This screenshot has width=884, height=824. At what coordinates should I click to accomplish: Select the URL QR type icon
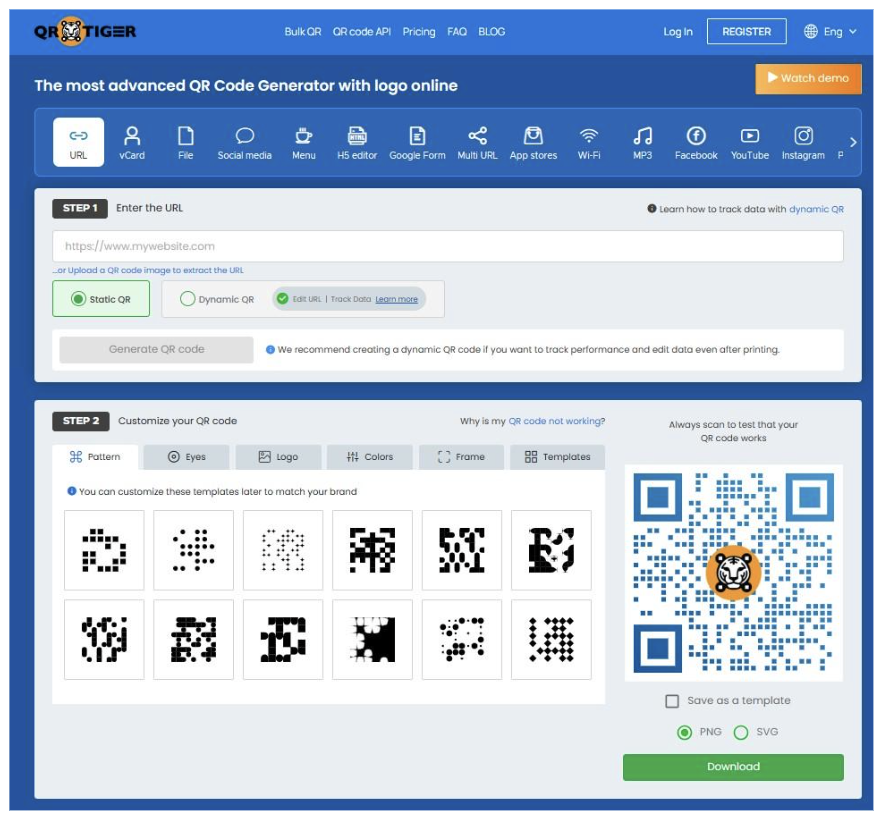78,142
